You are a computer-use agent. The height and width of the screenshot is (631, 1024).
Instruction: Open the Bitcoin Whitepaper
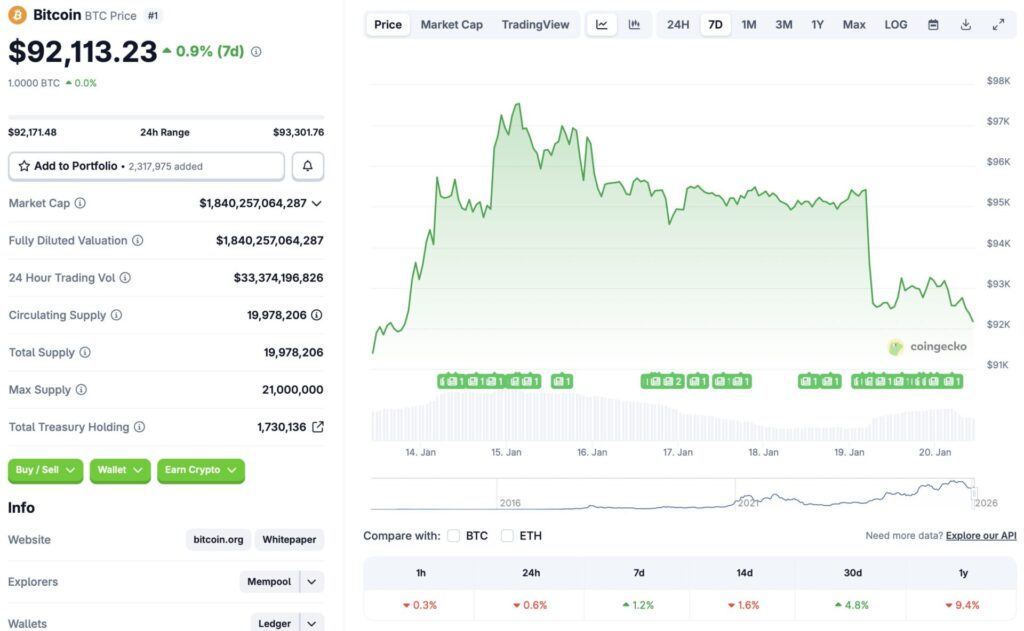coord(288,539)
